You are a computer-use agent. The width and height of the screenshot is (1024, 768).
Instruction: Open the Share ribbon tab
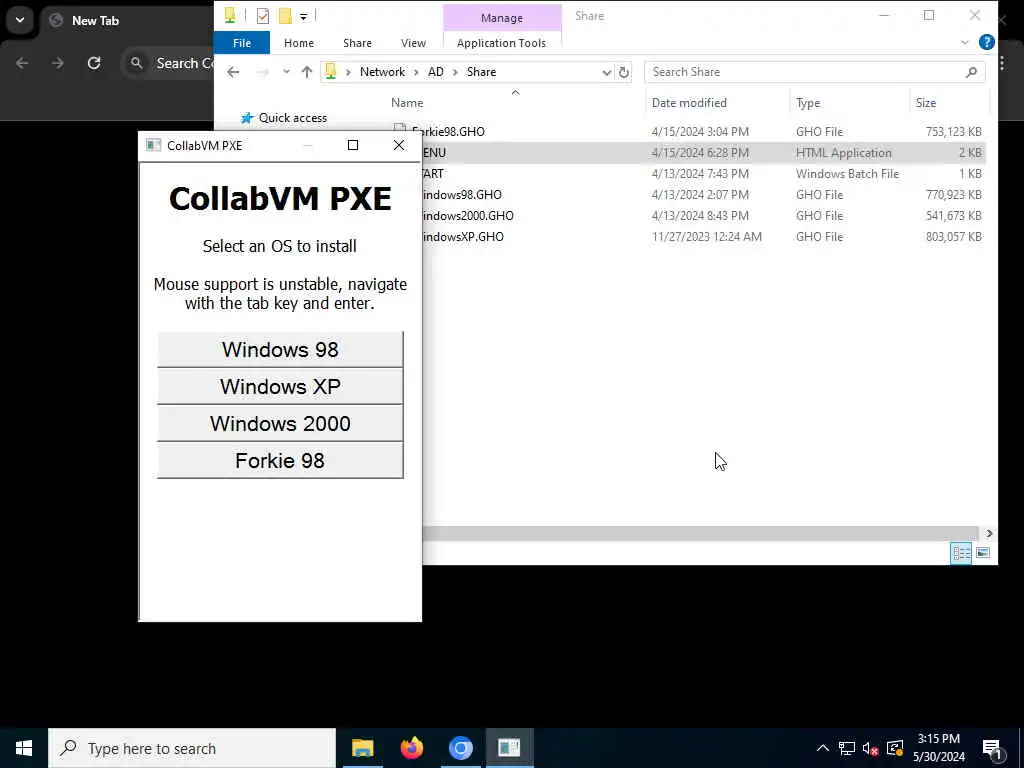point(357,43)
